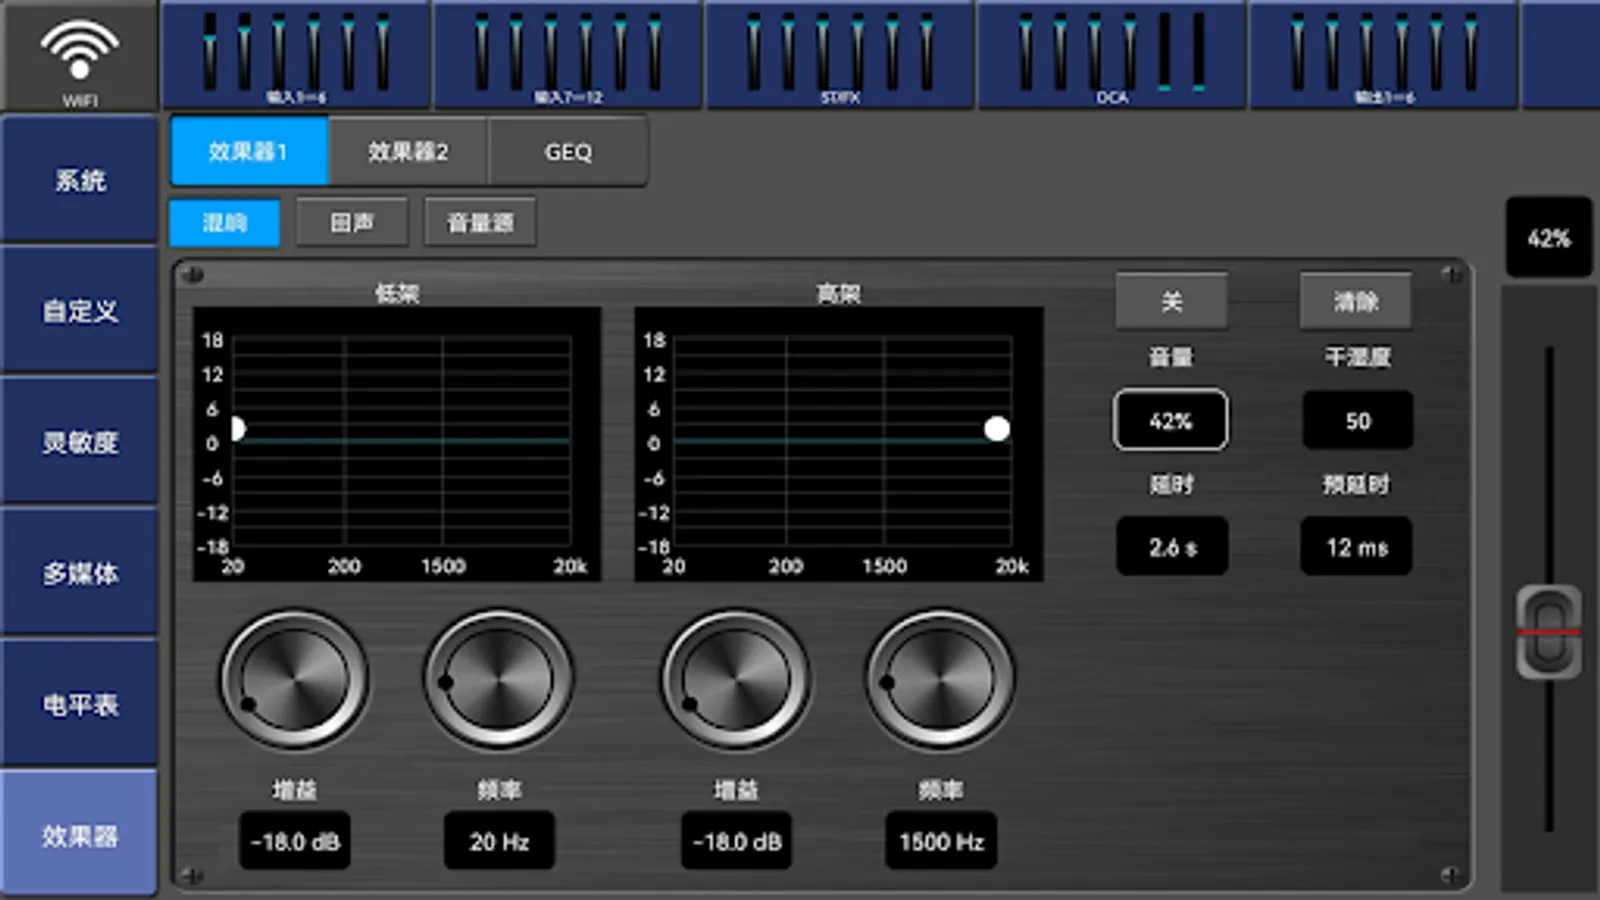Switch to the 效果器2 tab

pos(408,151)
